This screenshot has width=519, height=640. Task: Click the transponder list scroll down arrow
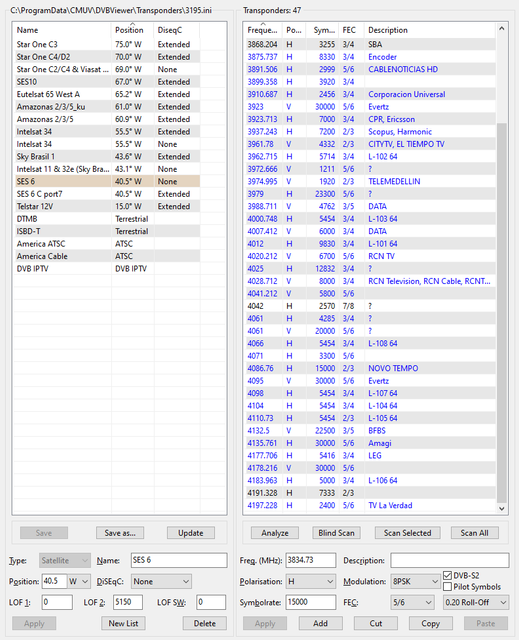click(501, 508)
